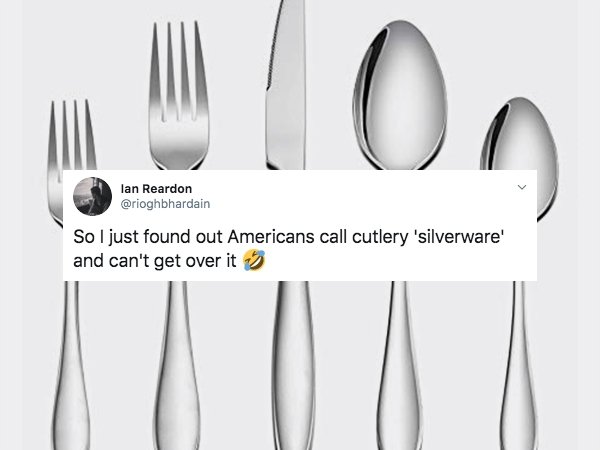
Task: Click the knife blade image
Action: coord(286,85)
